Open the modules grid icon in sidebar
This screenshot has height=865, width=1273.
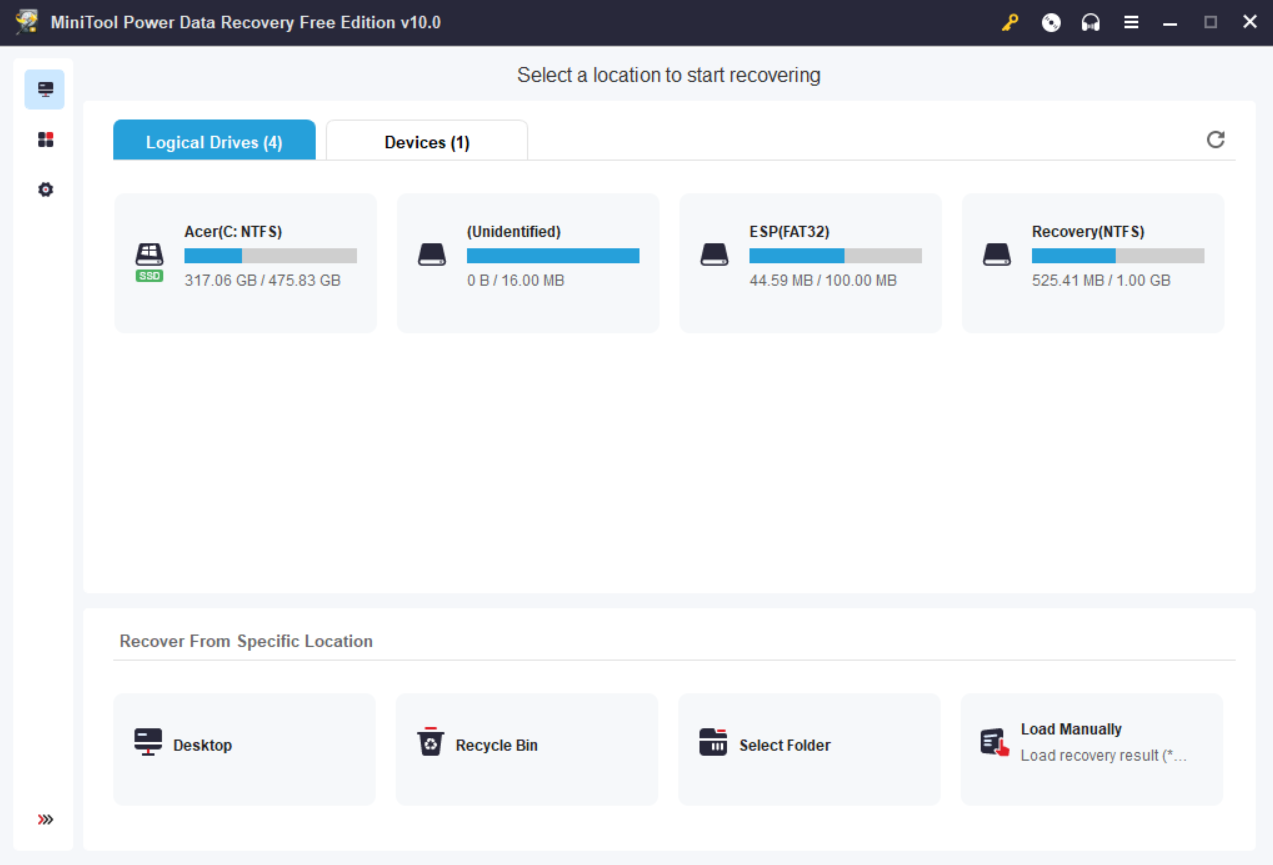tap(45, 139)
